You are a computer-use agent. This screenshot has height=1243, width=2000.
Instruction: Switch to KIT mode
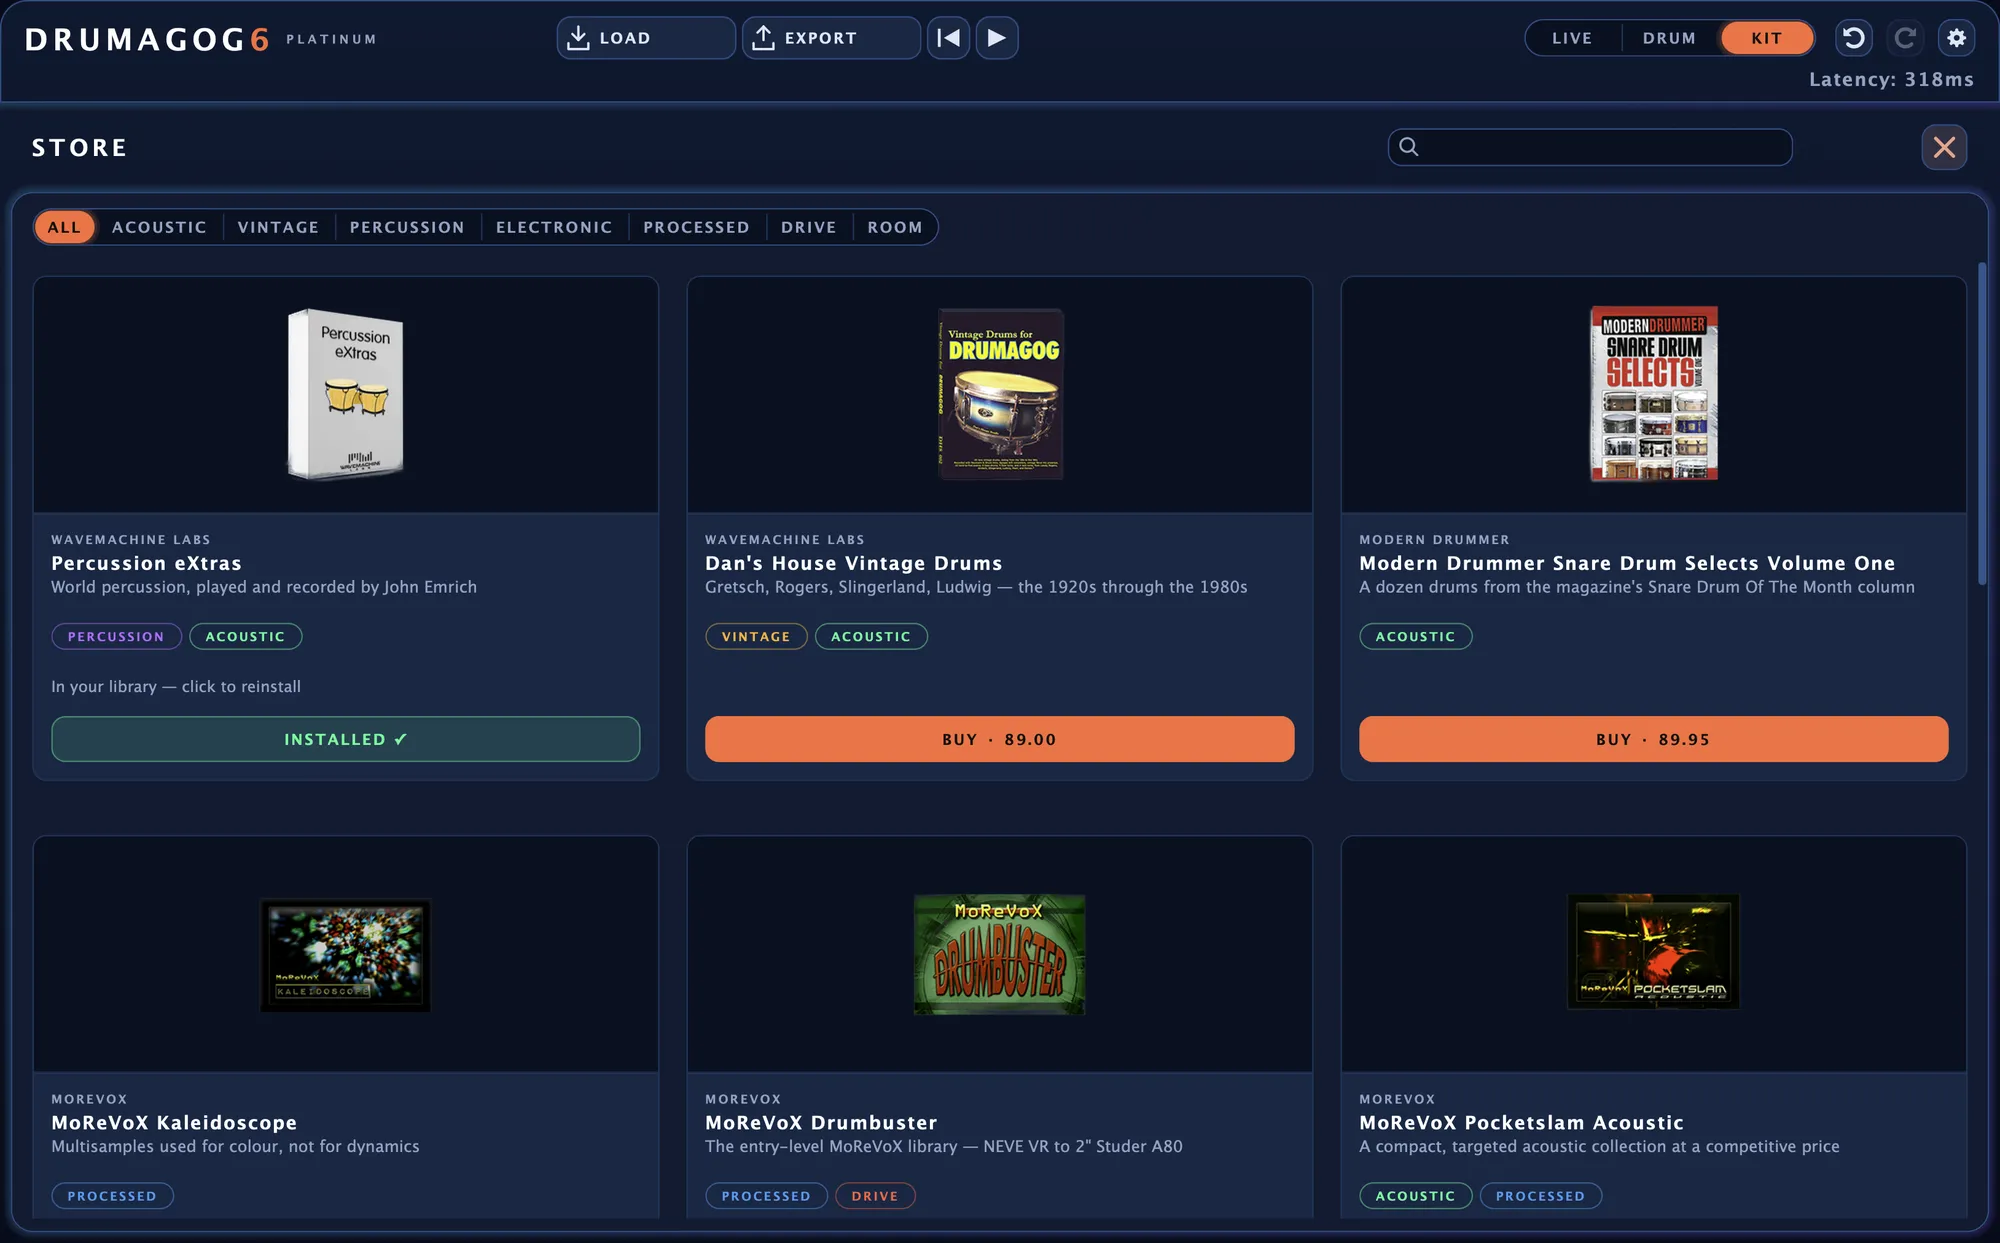(1767, 38)
